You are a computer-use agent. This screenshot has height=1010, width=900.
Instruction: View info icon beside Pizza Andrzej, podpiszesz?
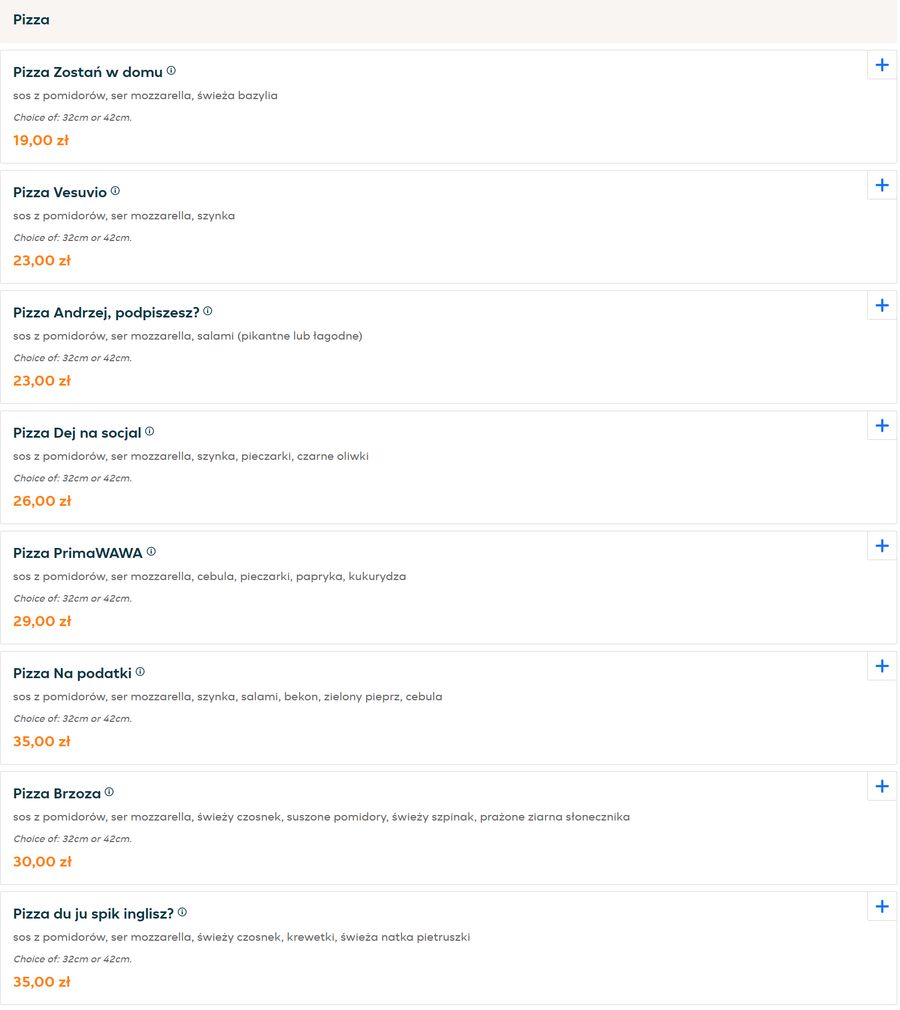[208, 311]
